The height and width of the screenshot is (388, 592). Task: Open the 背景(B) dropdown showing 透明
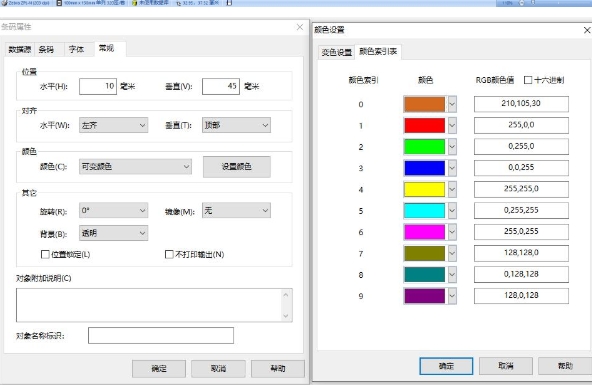pos(113,233)
